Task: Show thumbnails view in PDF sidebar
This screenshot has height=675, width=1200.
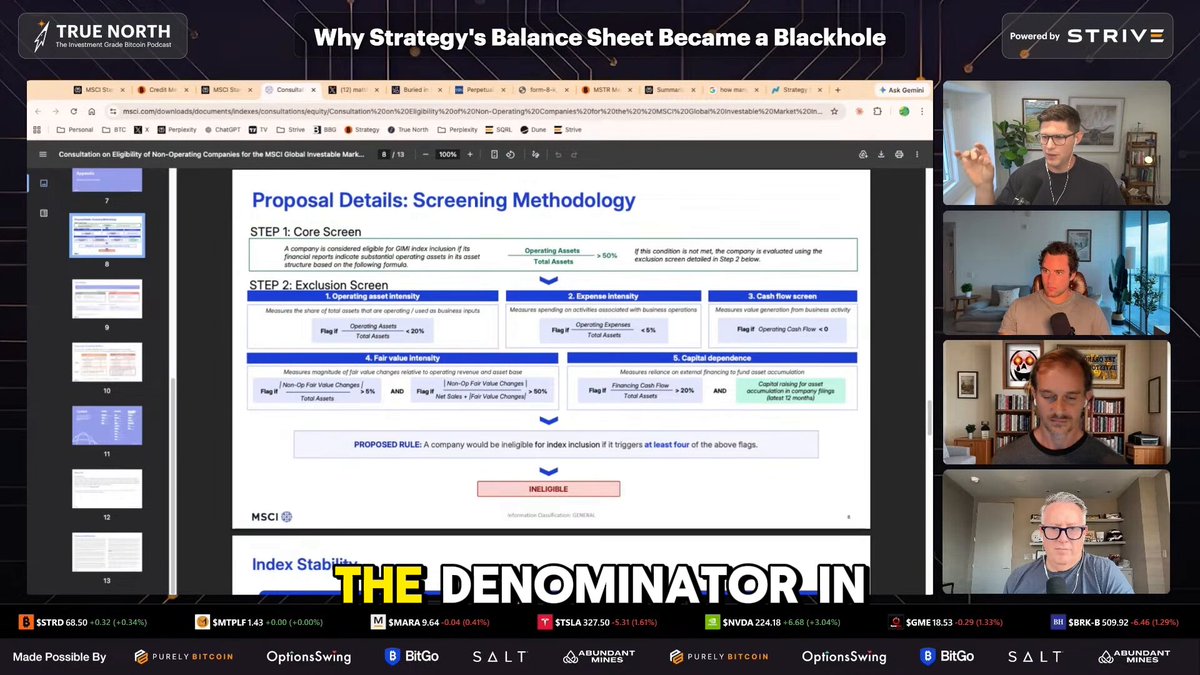Action: [43, 183]
